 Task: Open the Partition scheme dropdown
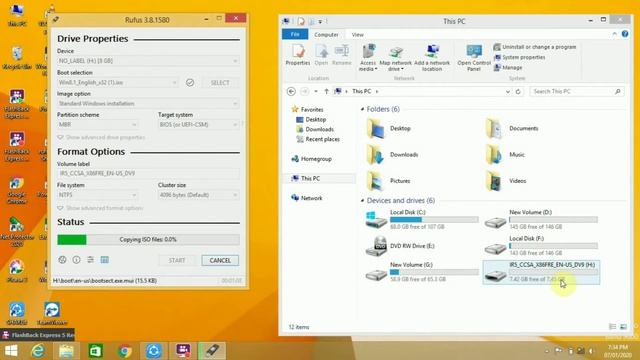point(98,124)
